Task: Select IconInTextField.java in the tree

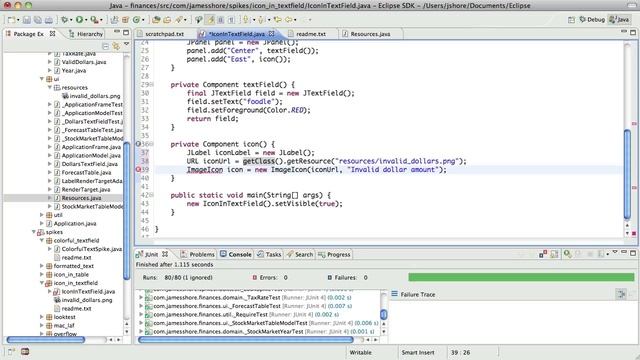Action: point(88,291)
